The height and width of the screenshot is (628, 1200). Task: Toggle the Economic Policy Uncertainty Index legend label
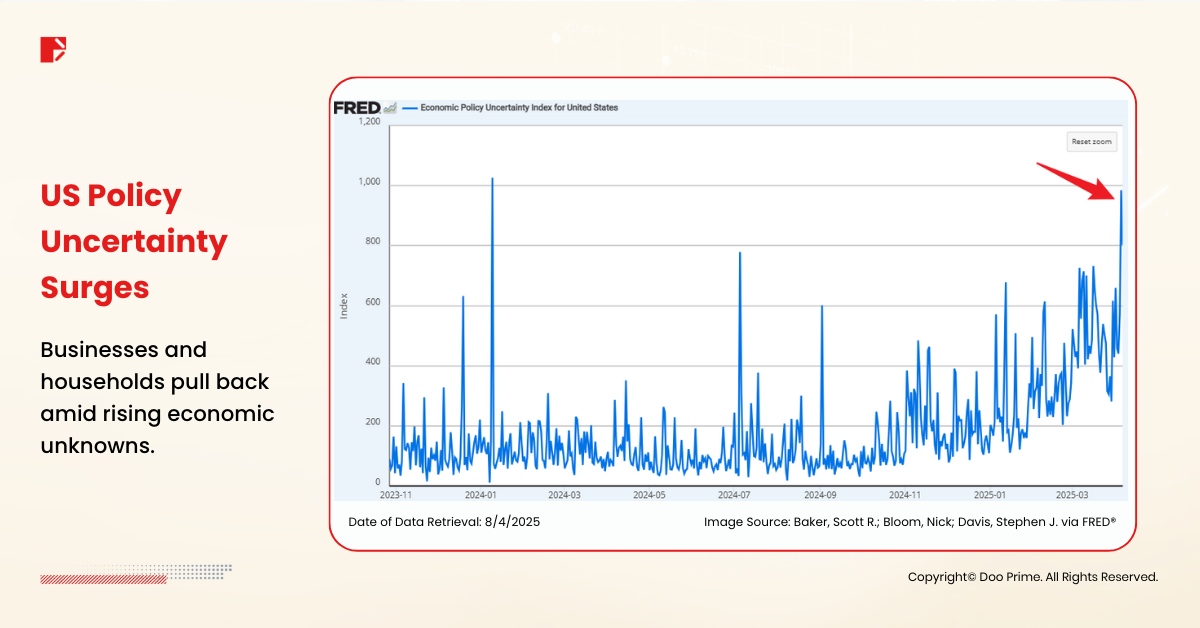(518, 108)
